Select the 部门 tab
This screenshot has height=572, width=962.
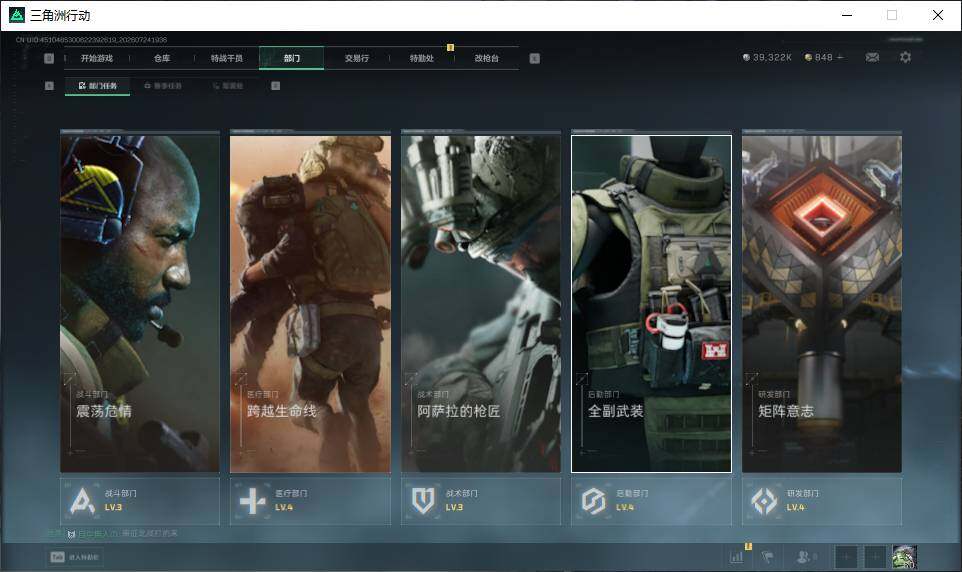tap(291, 58)
